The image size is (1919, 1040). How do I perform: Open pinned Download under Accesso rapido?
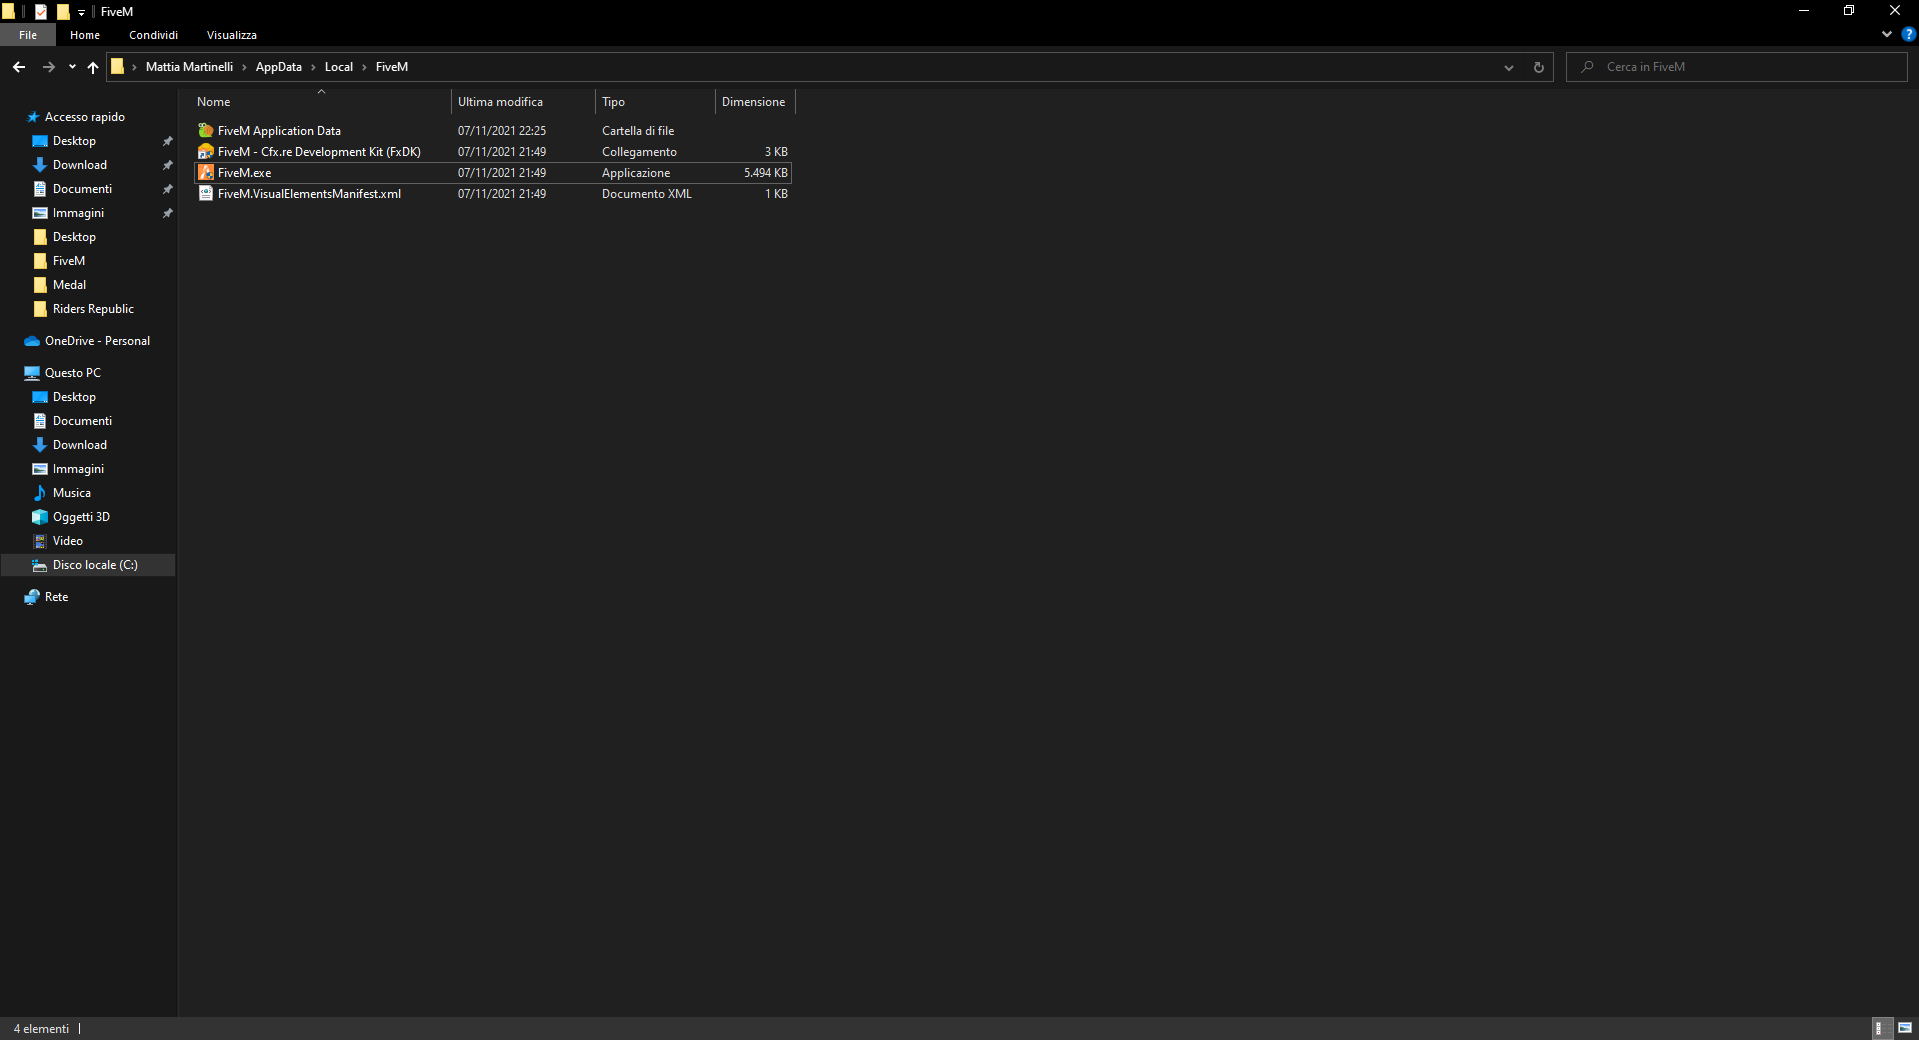[80, 165]
